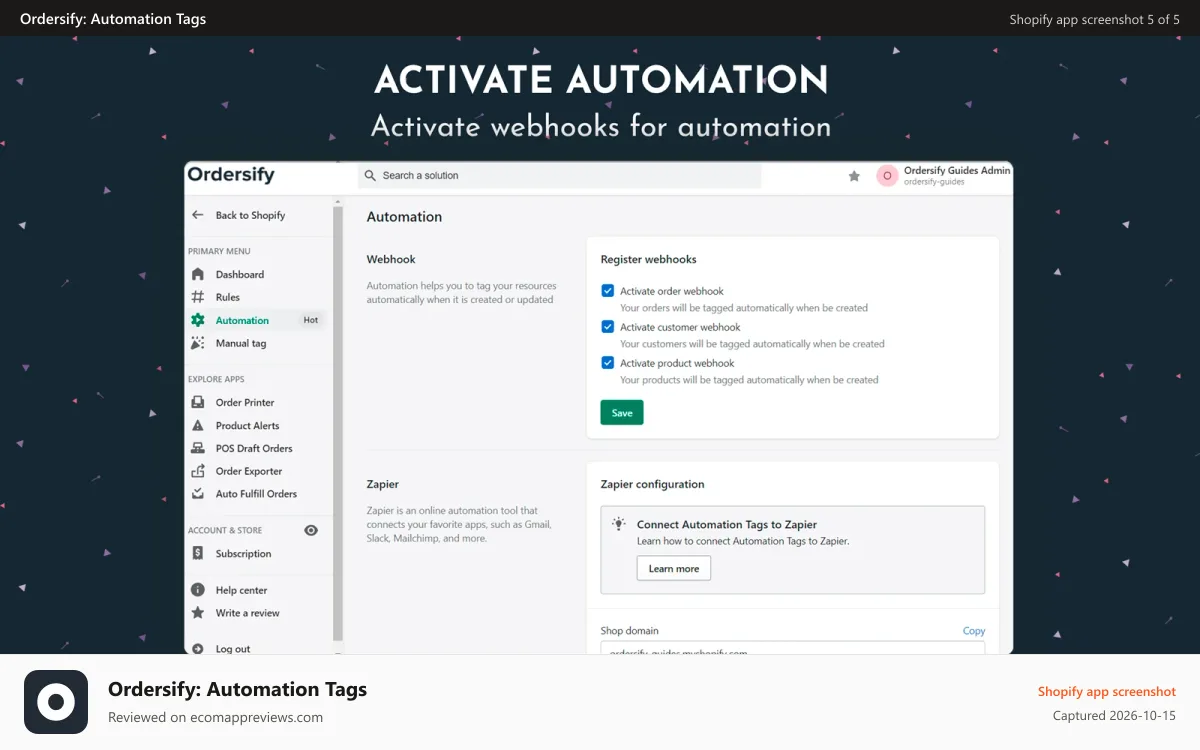This screenshot has height=750, width=1200.
Task: Open the Order Printer icon
Action: (x=197, y=402)
